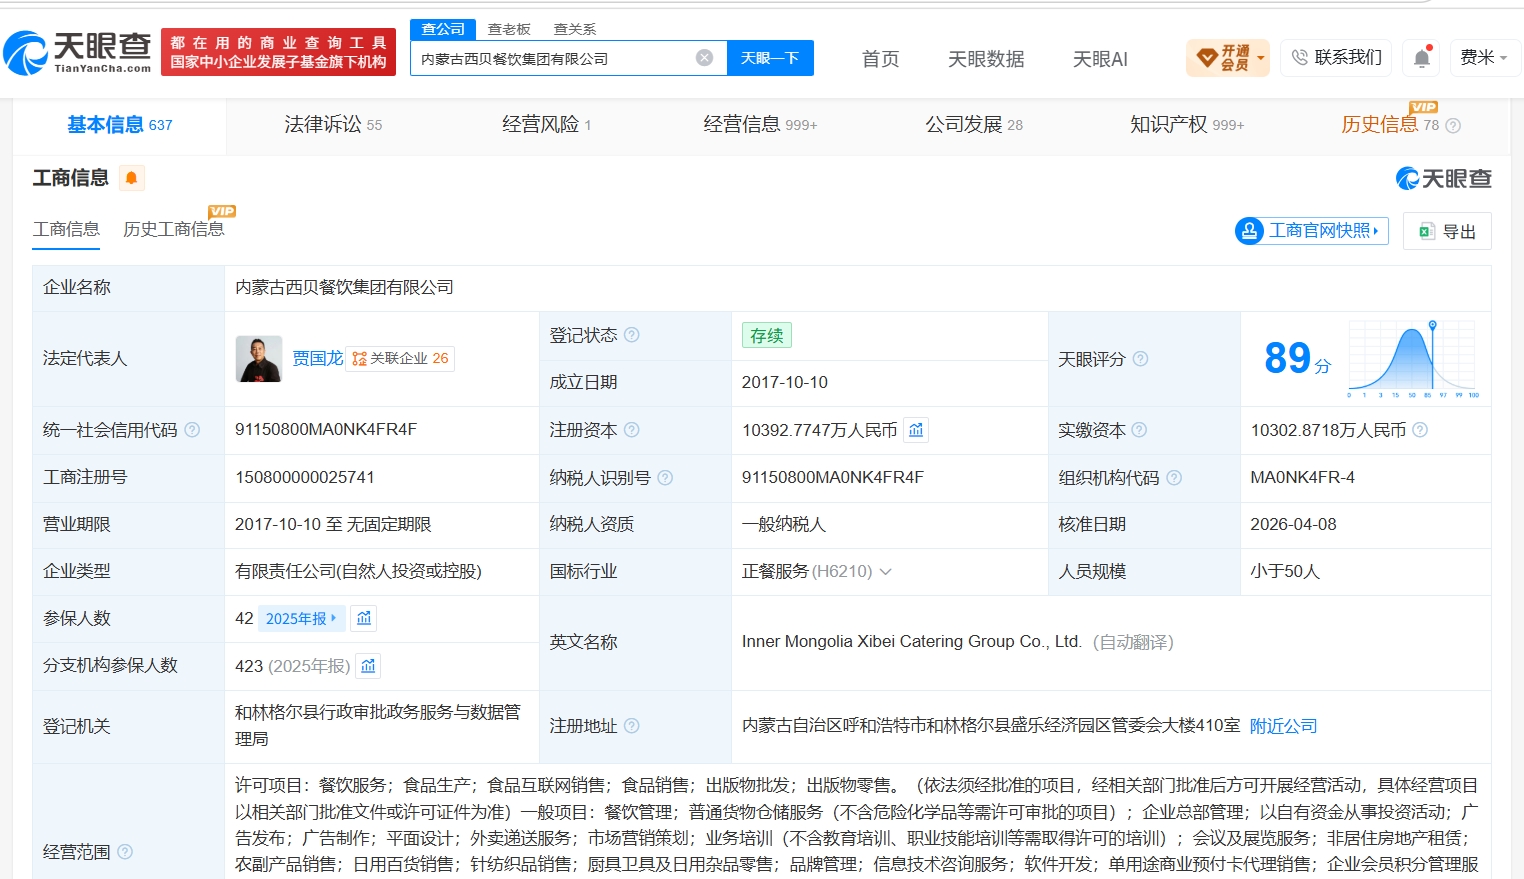Click the red government fund banner

[278, 52]
